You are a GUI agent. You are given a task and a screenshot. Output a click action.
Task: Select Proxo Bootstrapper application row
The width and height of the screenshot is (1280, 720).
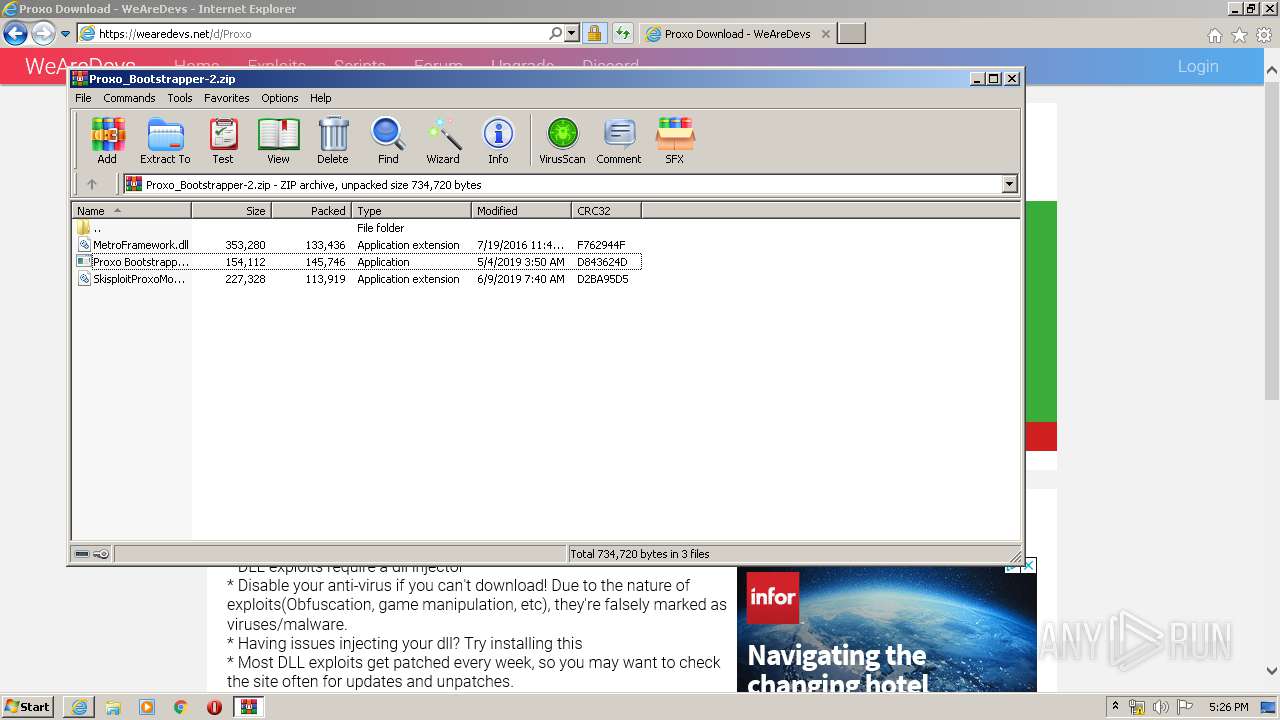coord(357,262)
